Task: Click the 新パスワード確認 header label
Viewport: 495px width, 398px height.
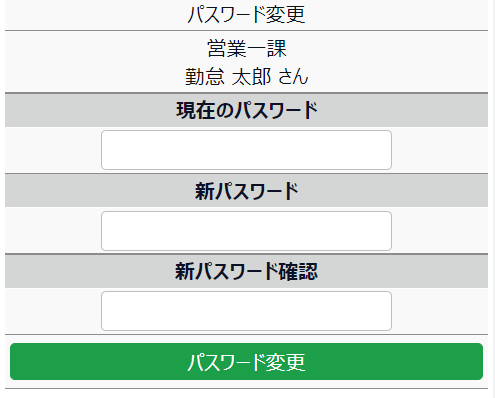Action: coord(247,271)
